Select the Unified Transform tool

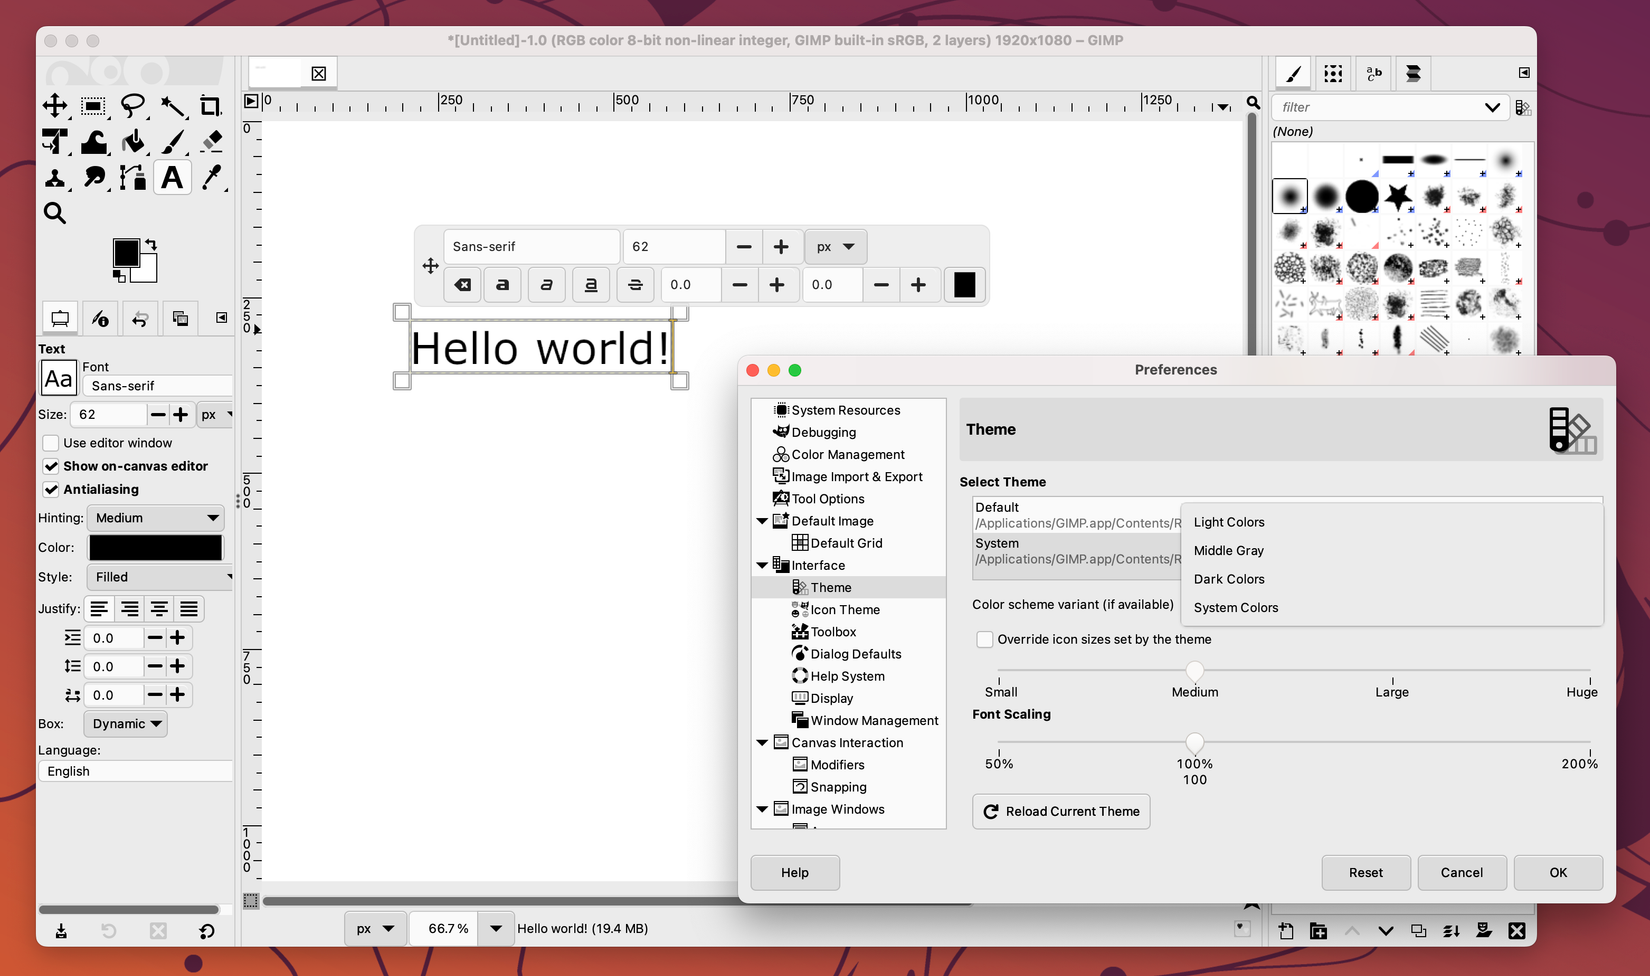click(55, 142)
